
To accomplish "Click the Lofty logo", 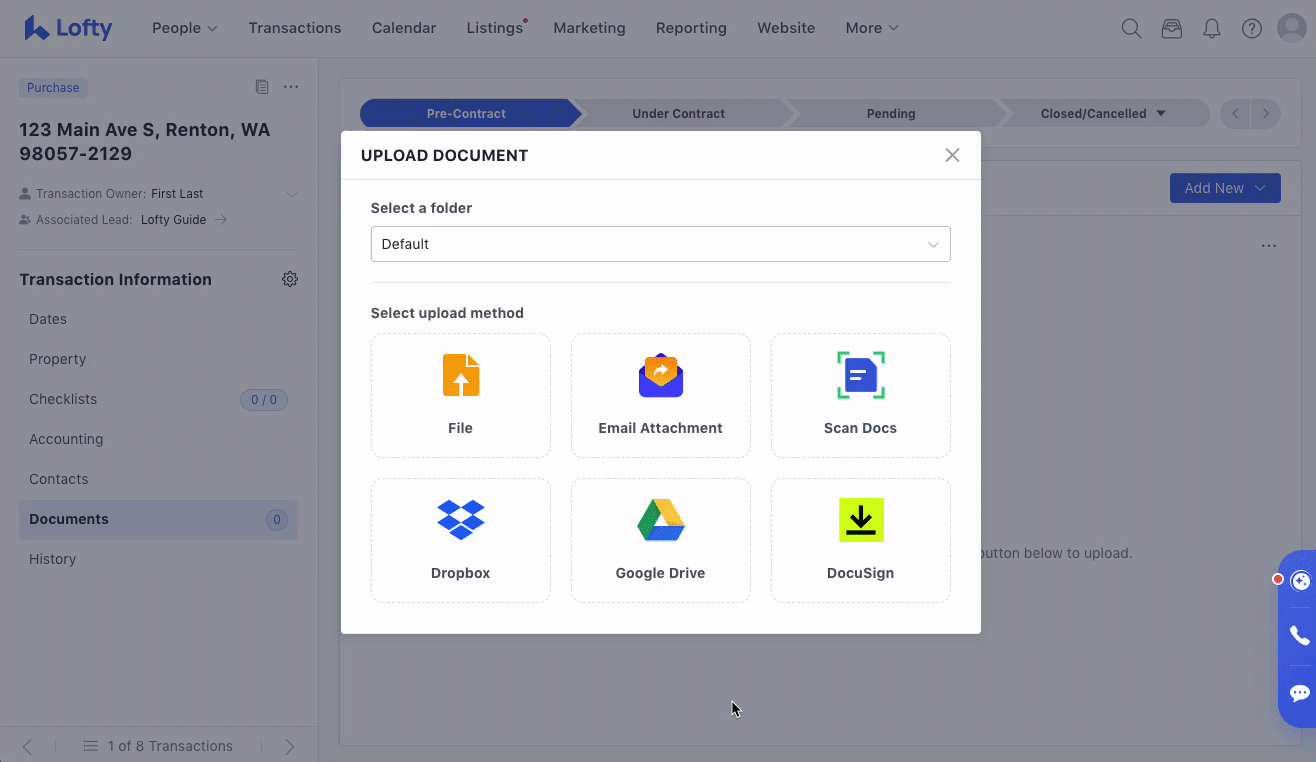I will click(68, 28).
